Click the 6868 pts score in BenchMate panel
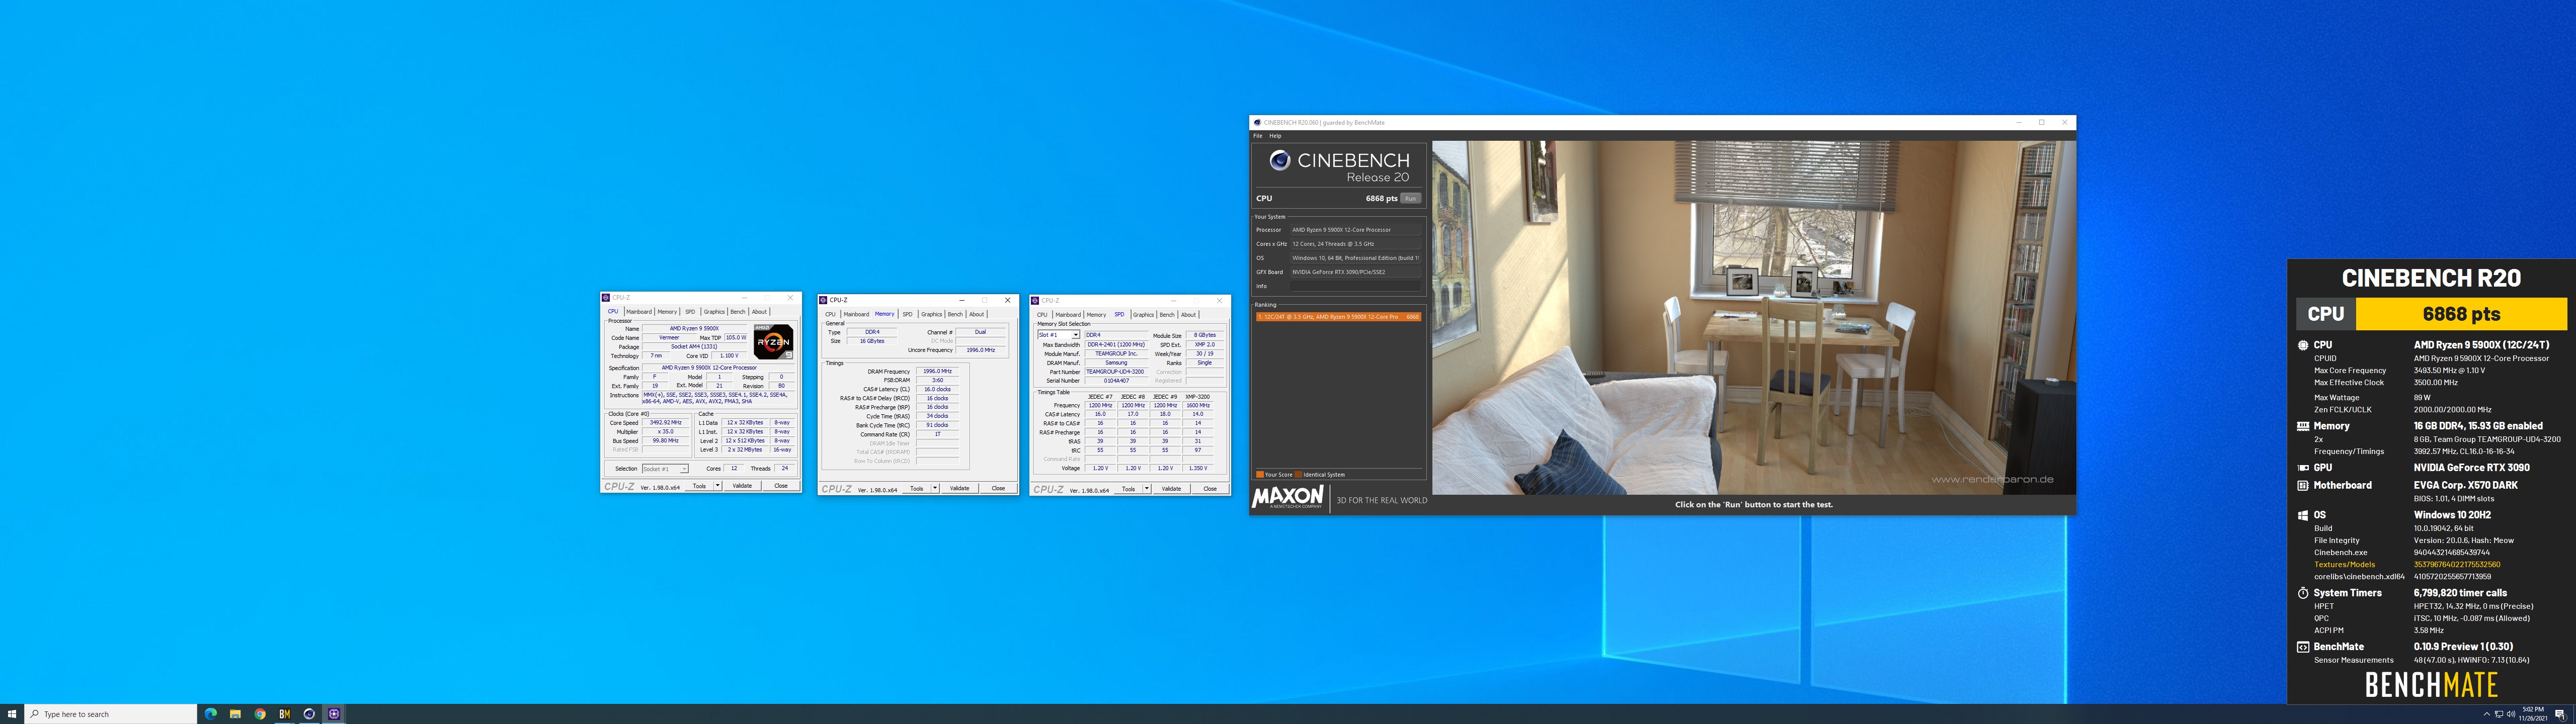This screenshot has width=2576, height=724. click(x=2461, y=314)
